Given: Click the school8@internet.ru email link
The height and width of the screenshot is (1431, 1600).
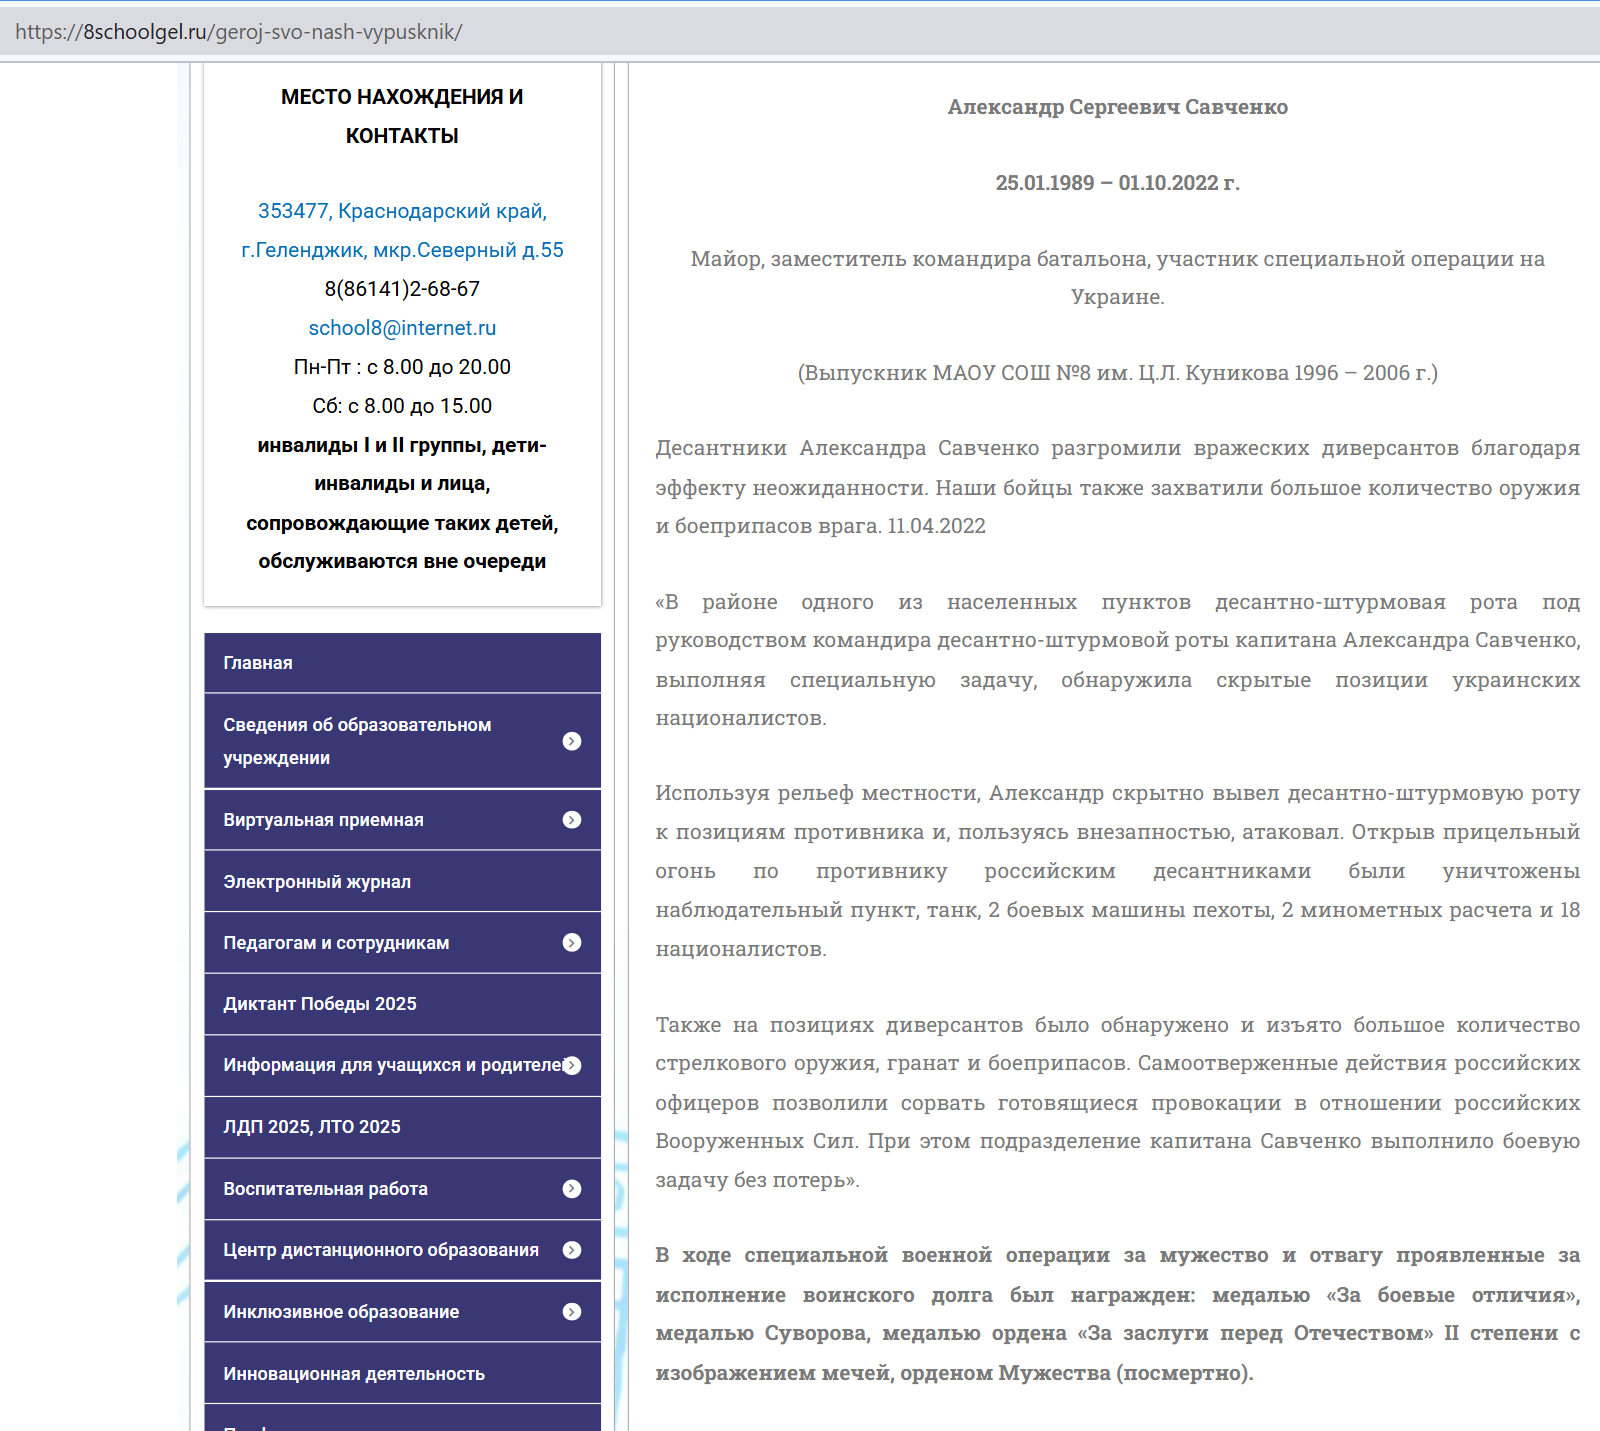Looking at the screenshot, I should pyautogui.click(x=402, y=328).
